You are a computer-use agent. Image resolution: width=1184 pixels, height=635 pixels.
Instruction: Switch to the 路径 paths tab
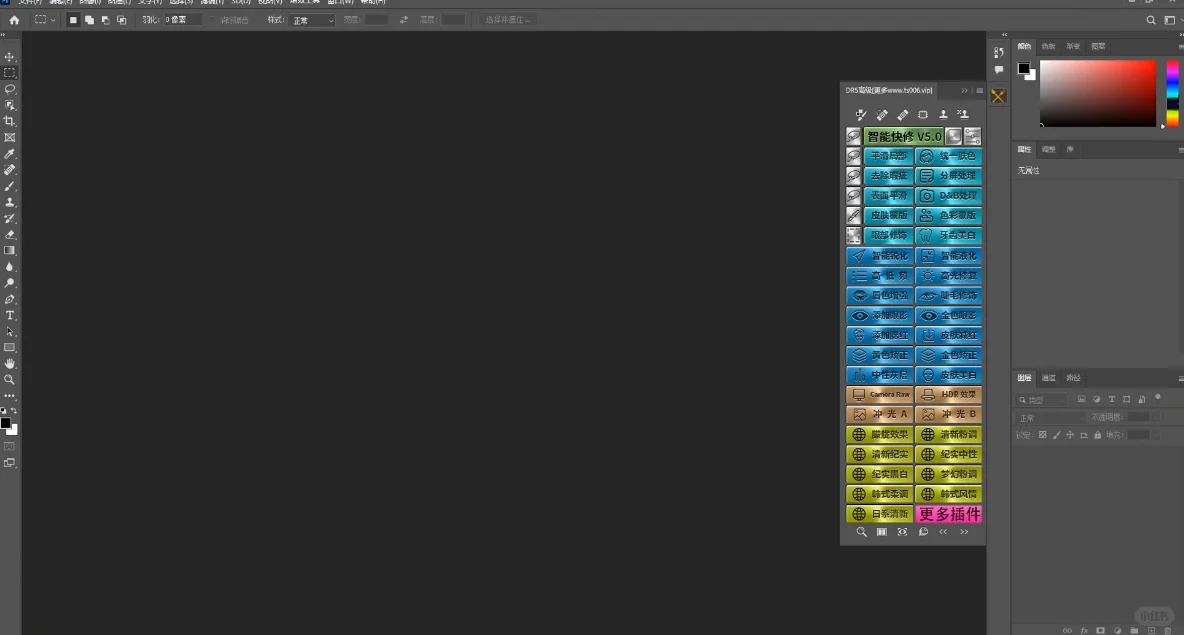coord(1073,378)
